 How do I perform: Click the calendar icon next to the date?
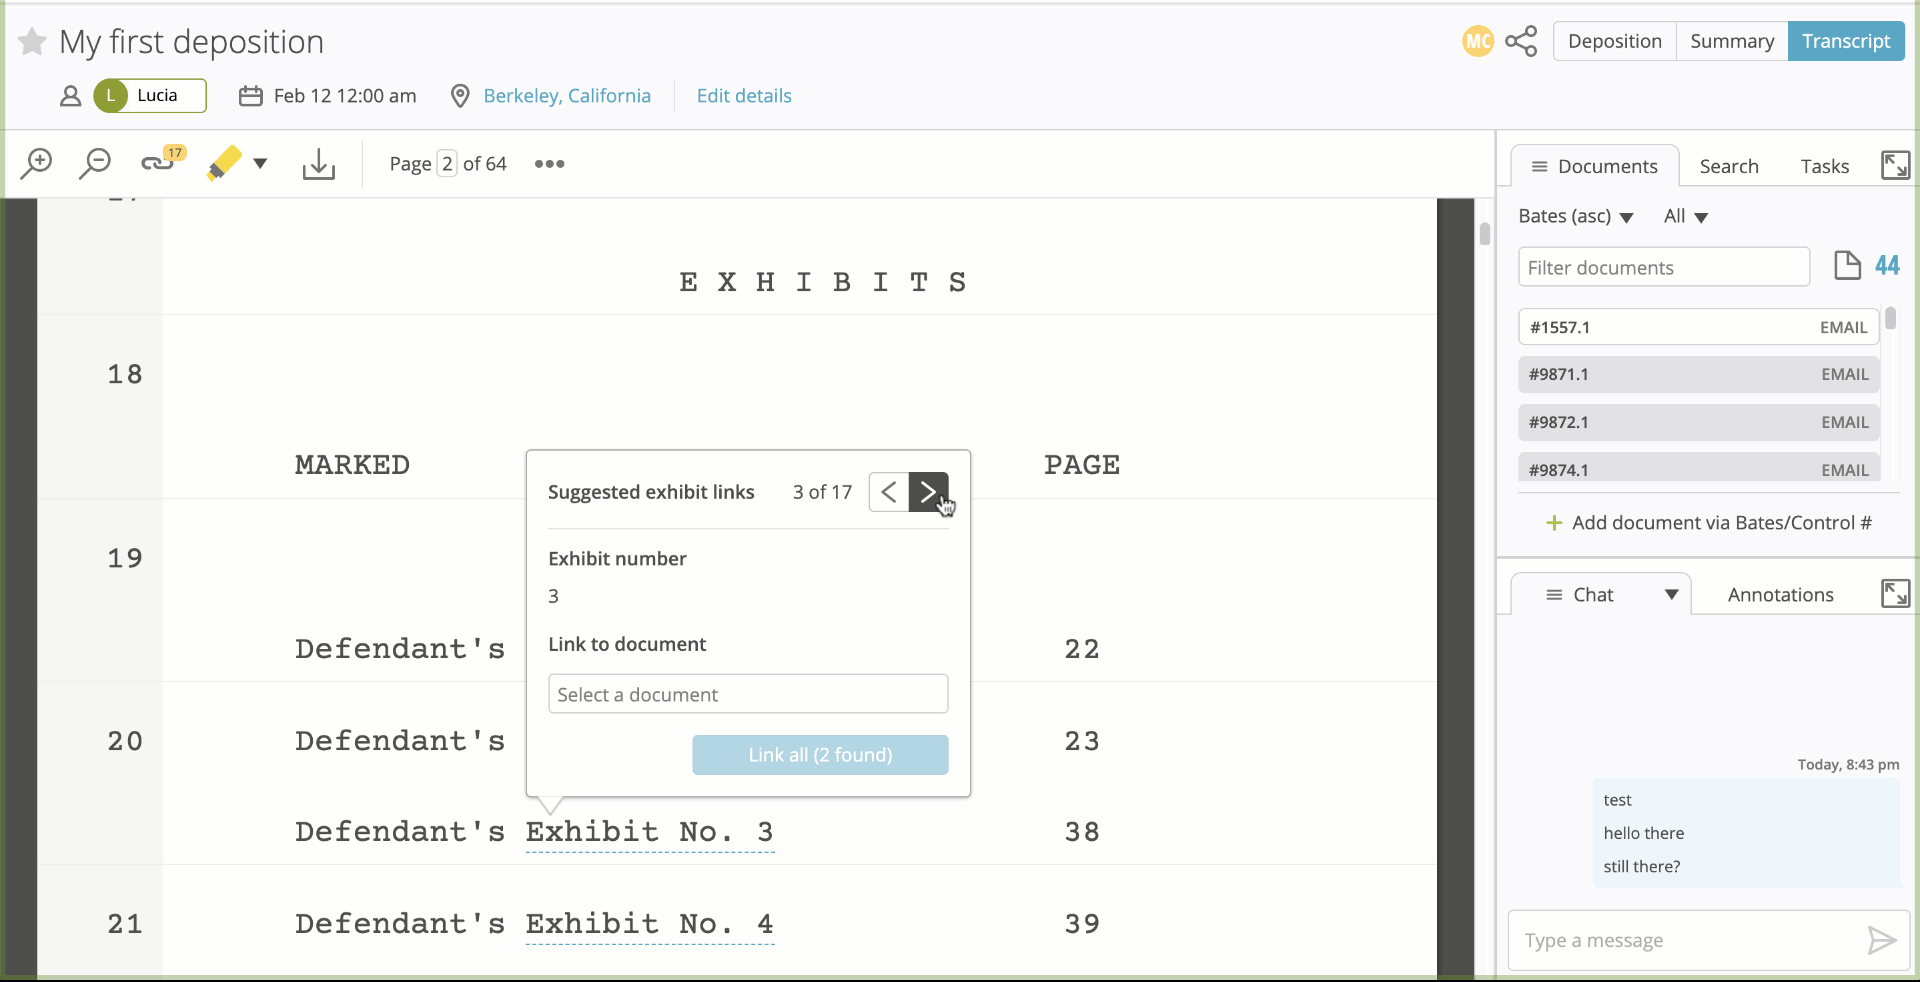[251, 96]
